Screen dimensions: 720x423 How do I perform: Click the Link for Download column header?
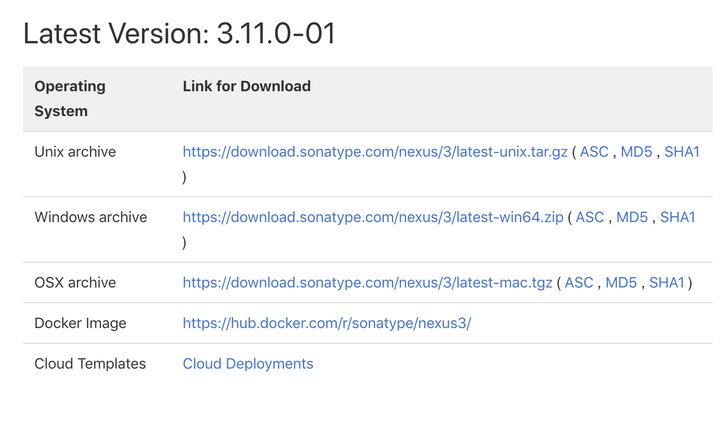pos(247,86)
